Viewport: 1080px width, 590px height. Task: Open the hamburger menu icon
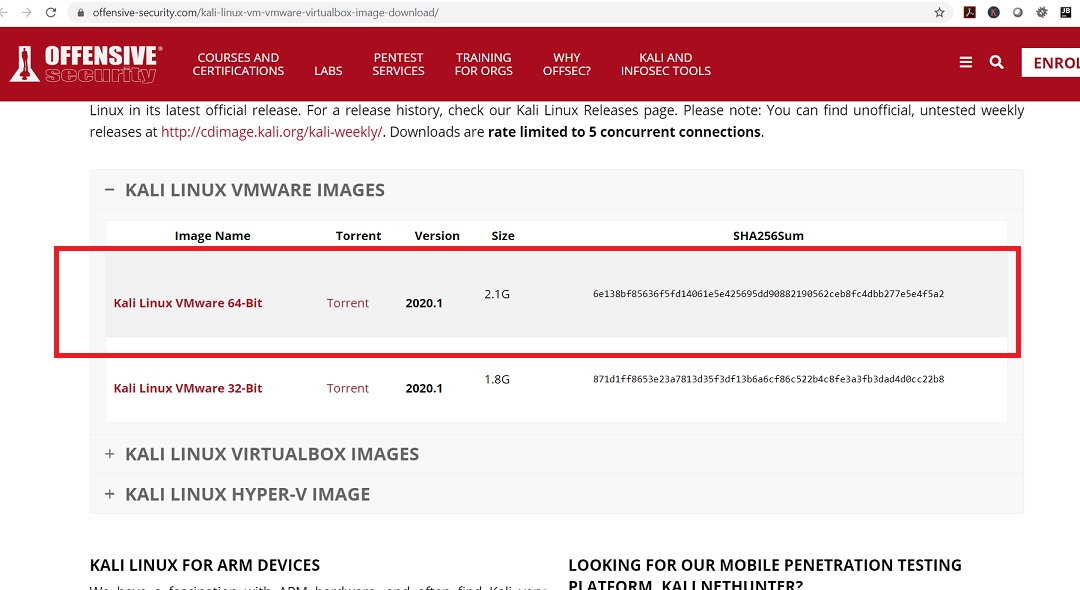click(966, 63)
